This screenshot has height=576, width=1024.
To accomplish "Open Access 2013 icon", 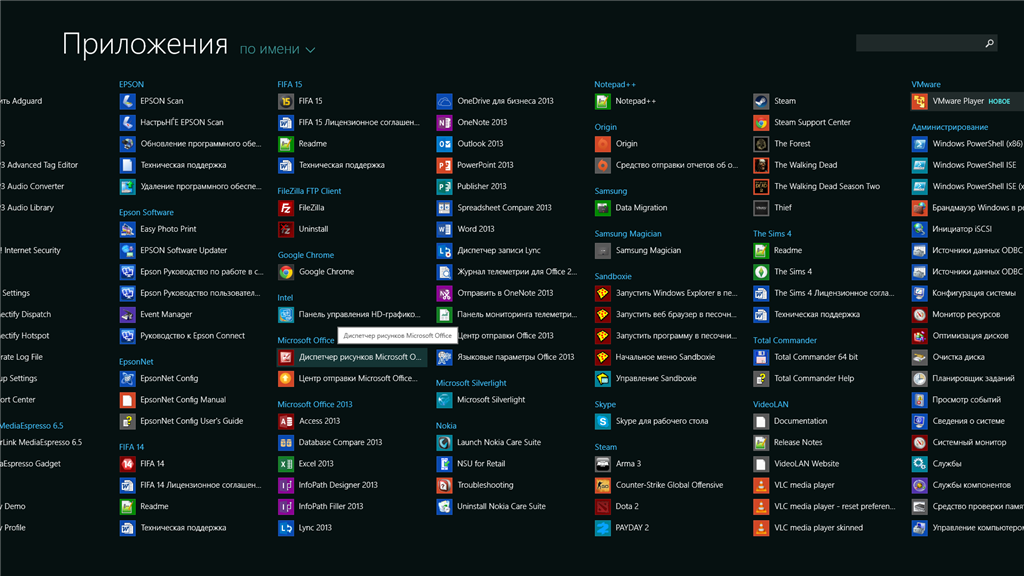I will coord(286,421).
